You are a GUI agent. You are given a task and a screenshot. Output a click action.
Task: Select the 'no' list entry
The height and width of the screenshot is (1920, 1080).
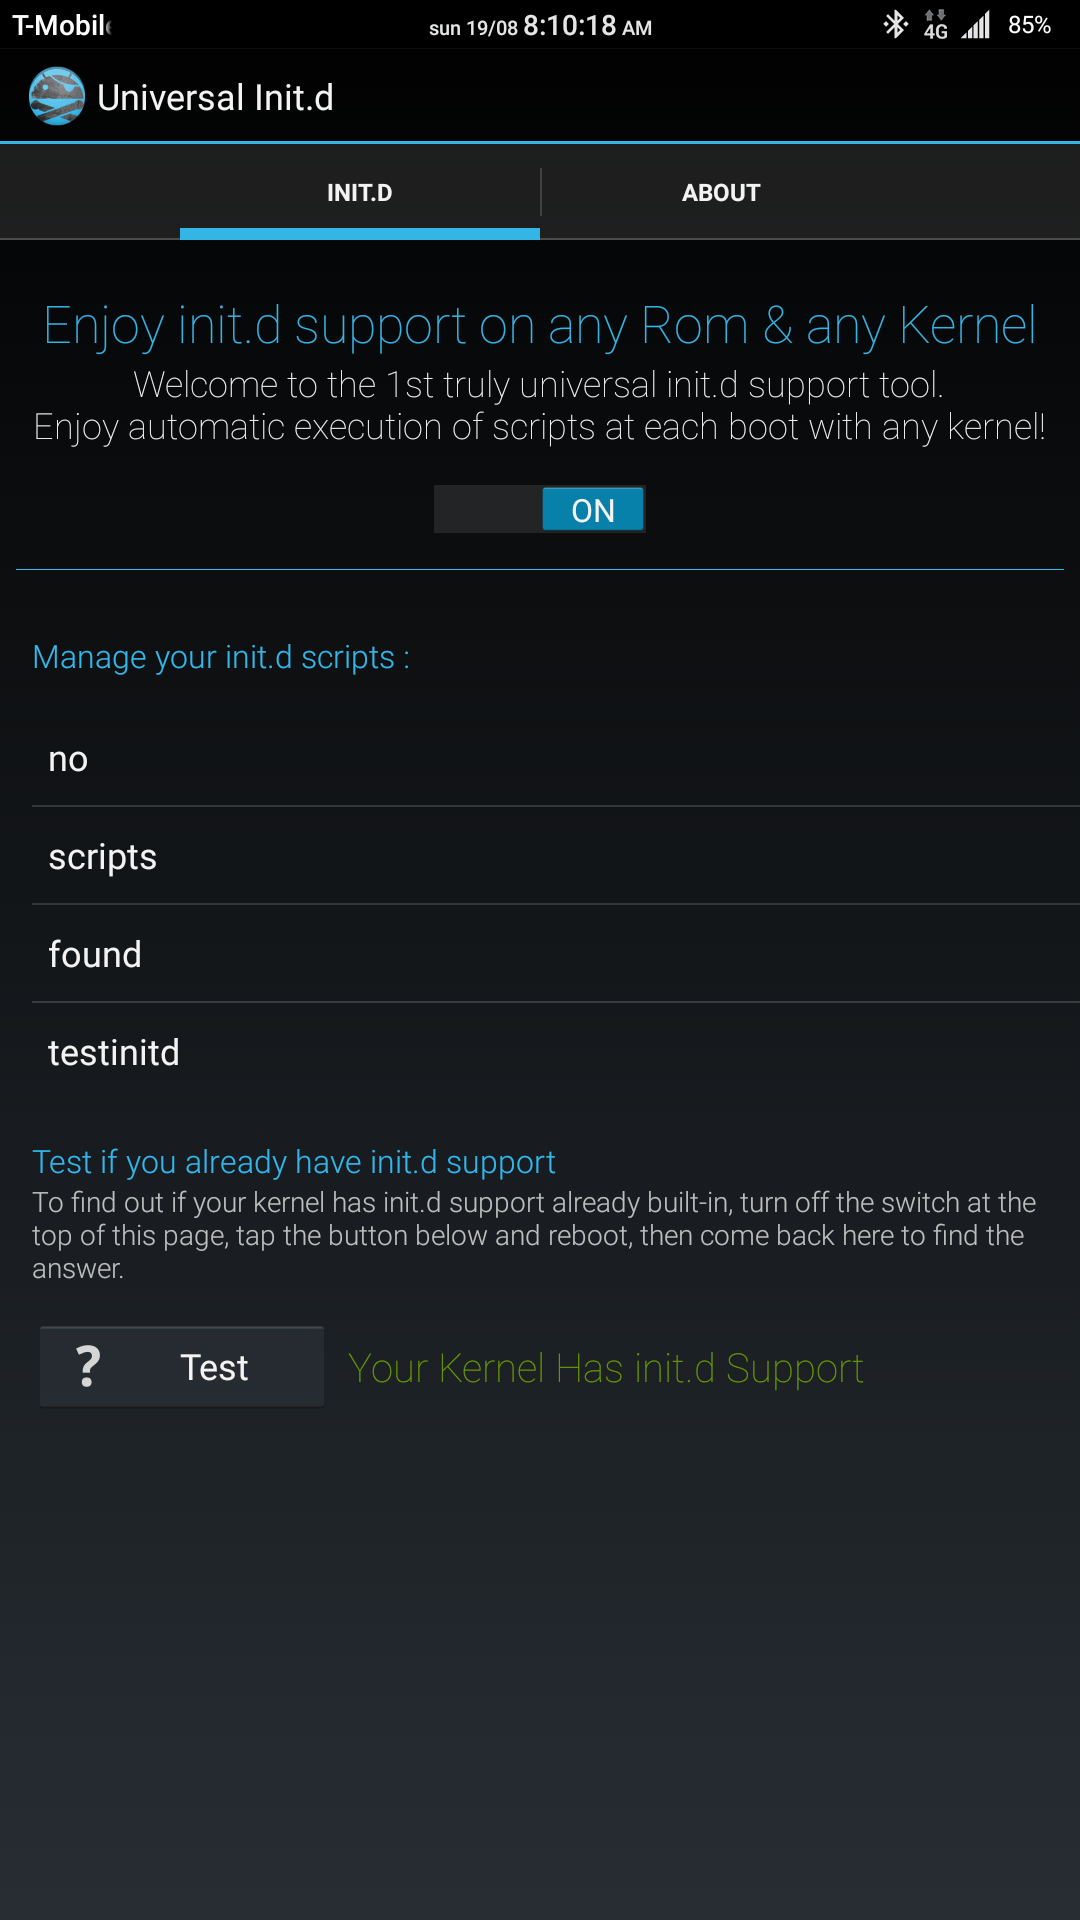pyautogui.click(x=540, y=759)
